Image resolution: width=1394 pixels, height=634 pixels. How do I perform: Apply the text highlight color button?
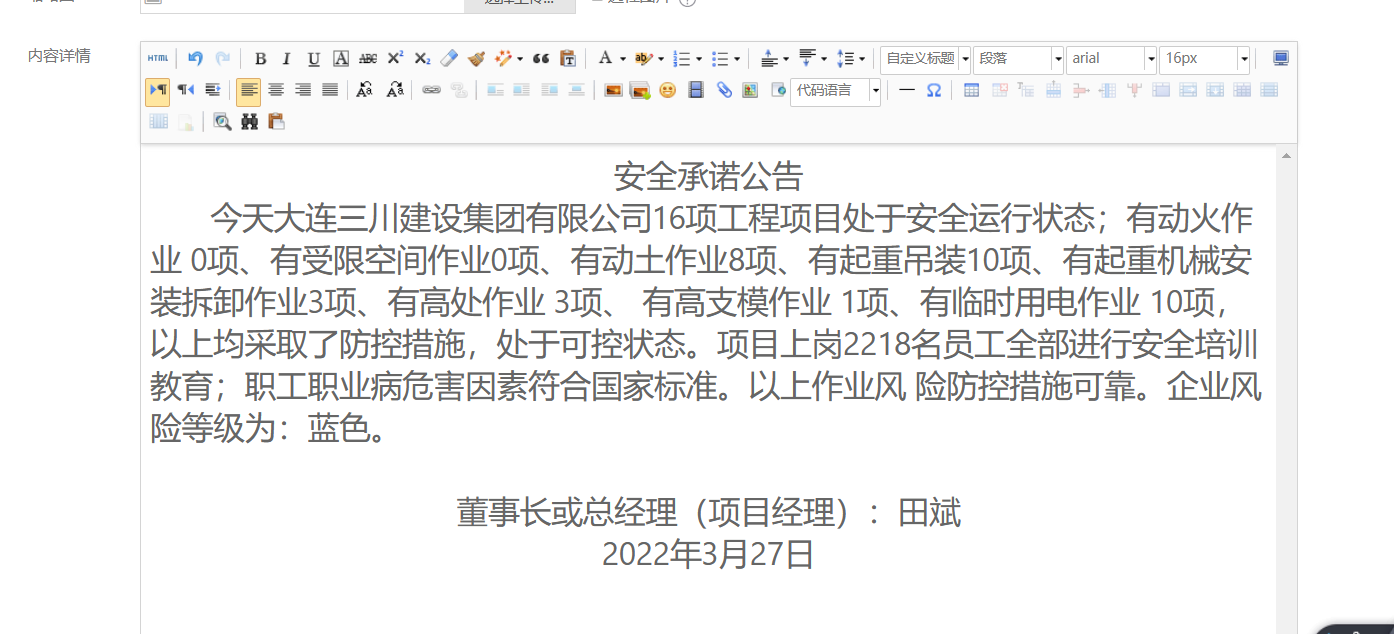(643, 59)
